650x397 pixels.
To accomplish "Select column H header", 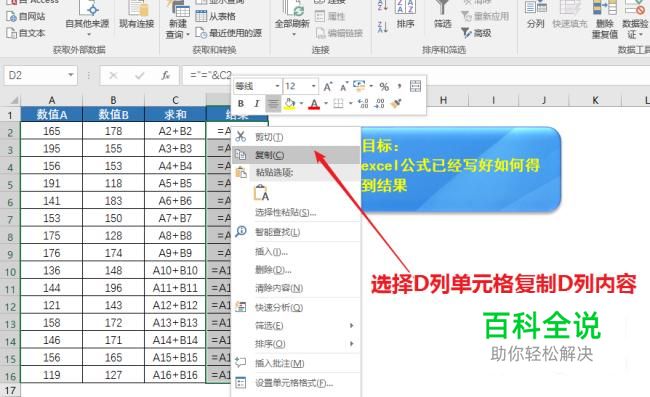I will (444, 100).
